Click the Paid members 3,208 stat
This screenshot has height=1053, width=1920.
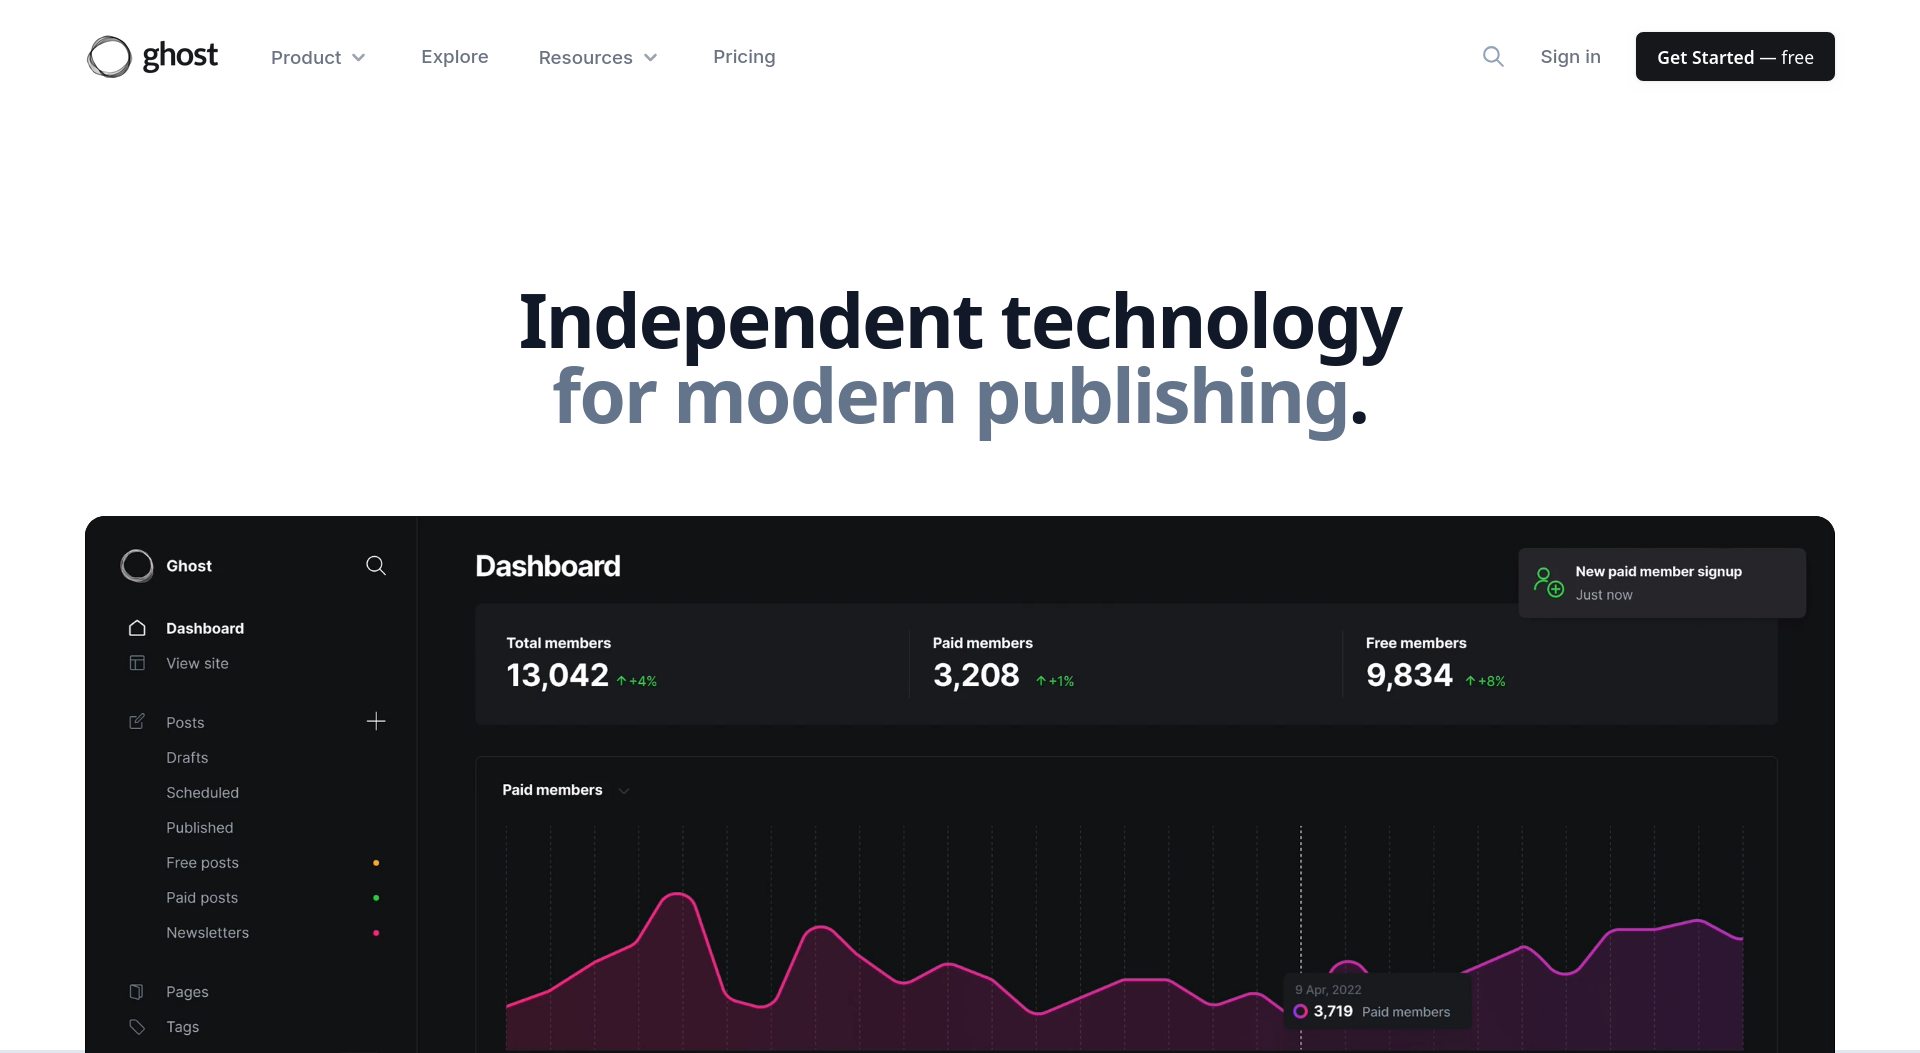1003,664
